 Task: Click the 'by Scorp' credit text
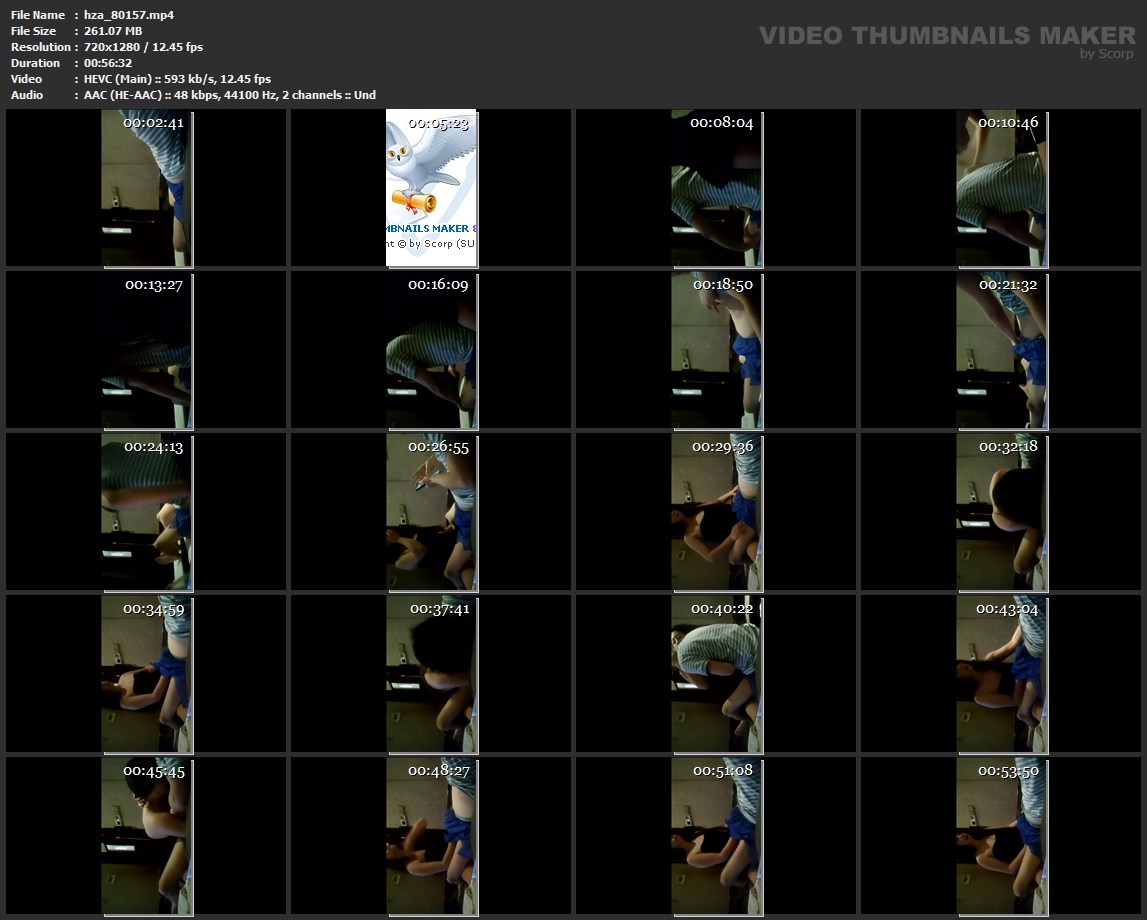click(x=1106, y=54)
